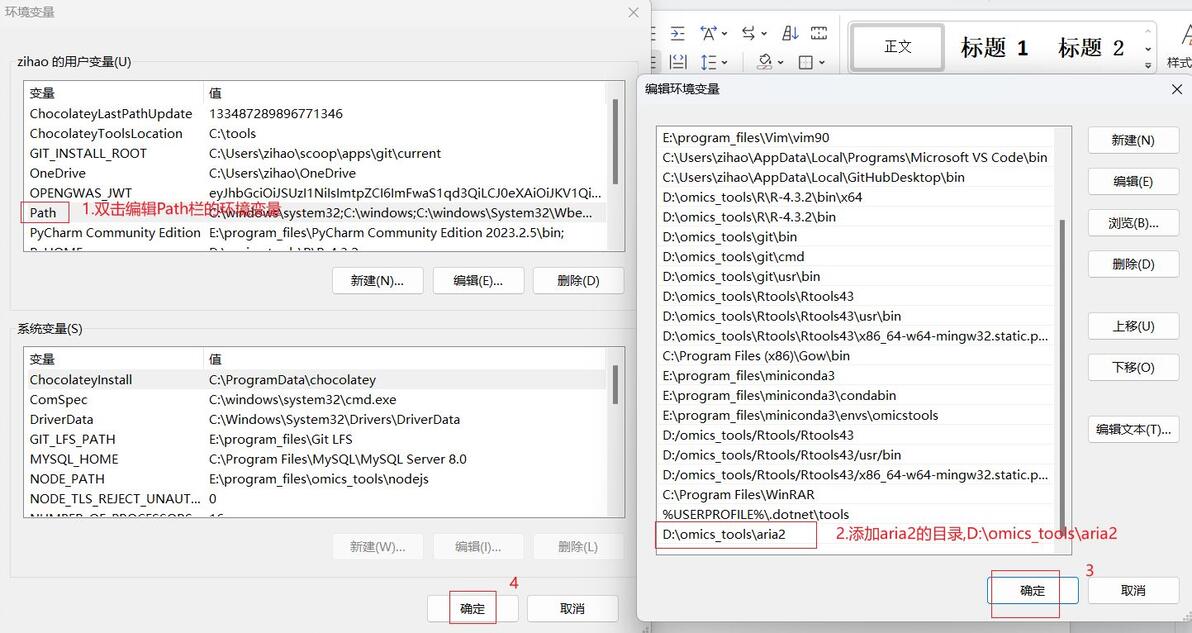Viewport: 1192px width, 633px height.
Task: Click 确定 in the 环境变量 window
Action: click(472, 609)
